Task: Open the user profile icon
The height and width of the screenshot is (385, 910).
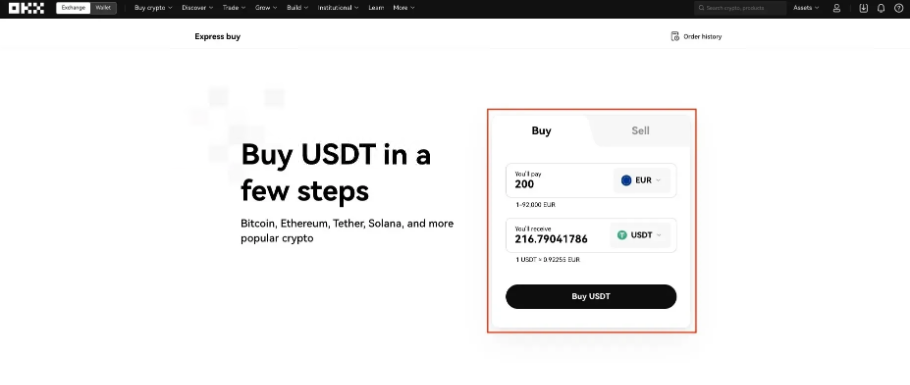Action: pos(836,8)
